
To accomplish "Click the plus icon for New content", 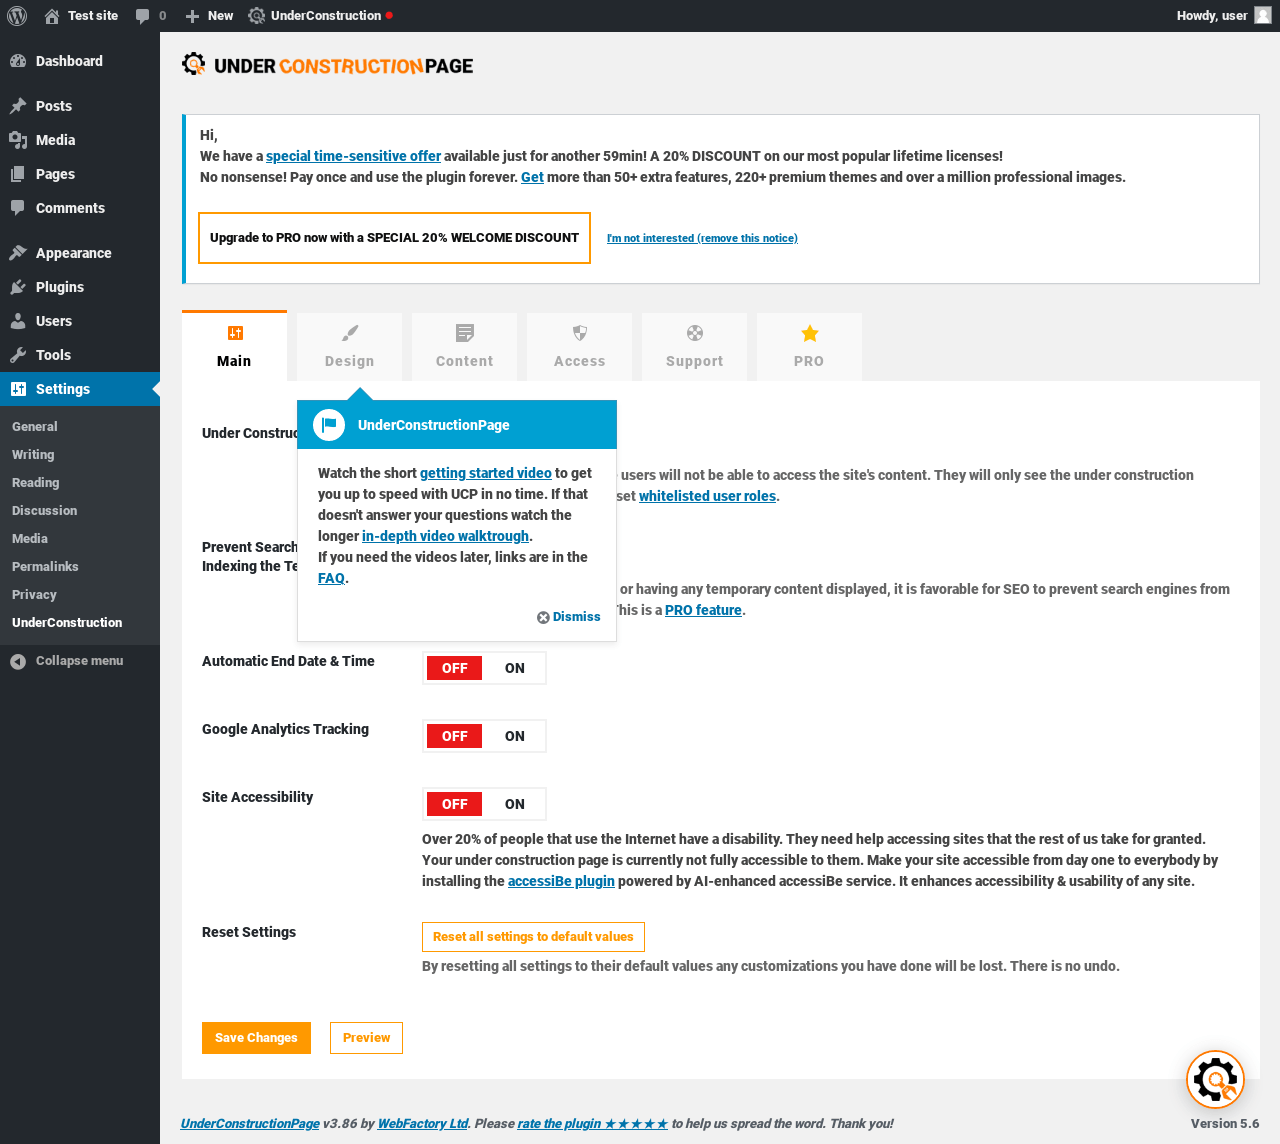I will [193, 16].
